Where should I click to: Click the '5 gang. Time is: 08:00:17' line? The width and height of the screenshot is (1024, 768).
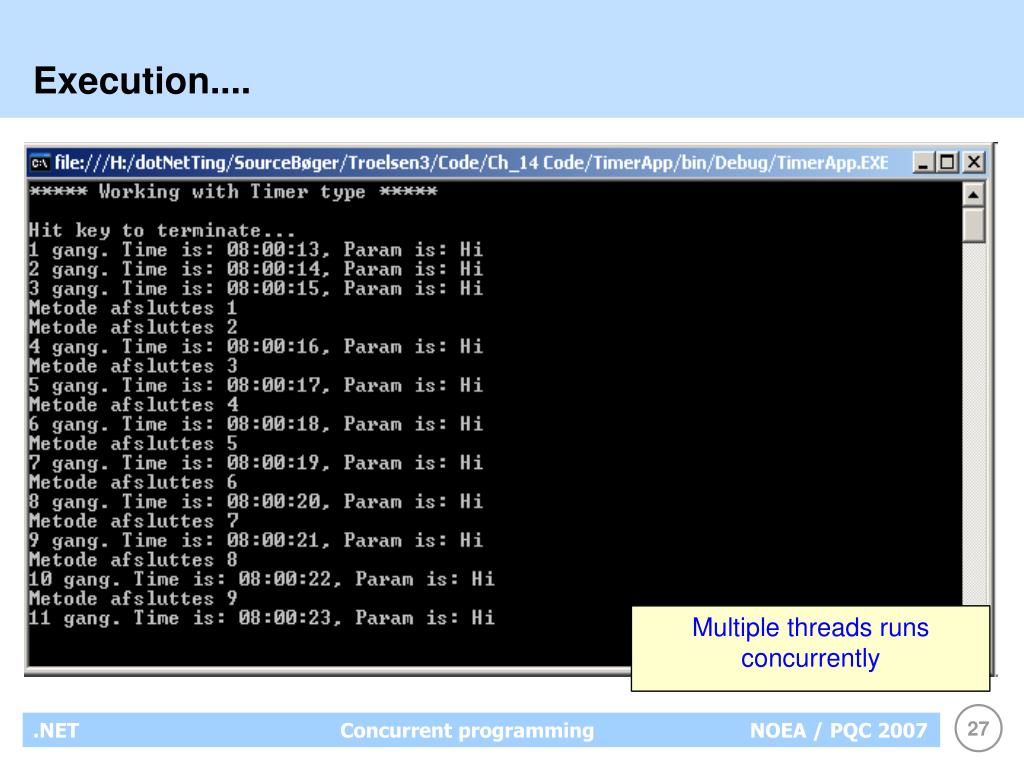click(x=256, y=385)
